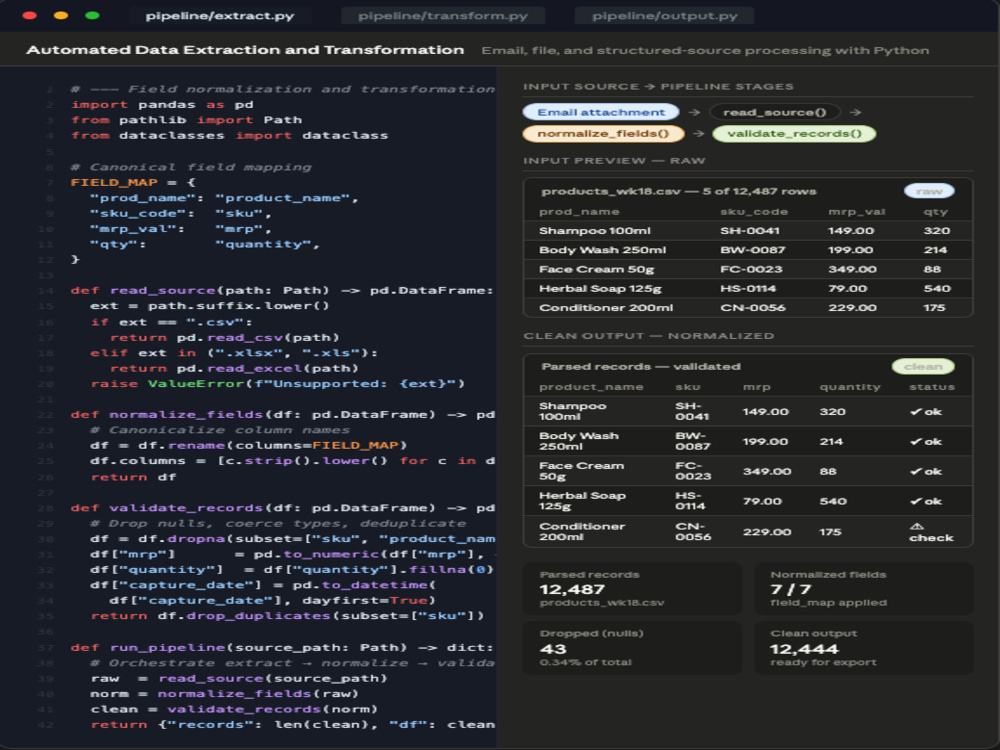Click the quantity column header
The height and width of the screenshot is (750, 1000).
[849, 387]
